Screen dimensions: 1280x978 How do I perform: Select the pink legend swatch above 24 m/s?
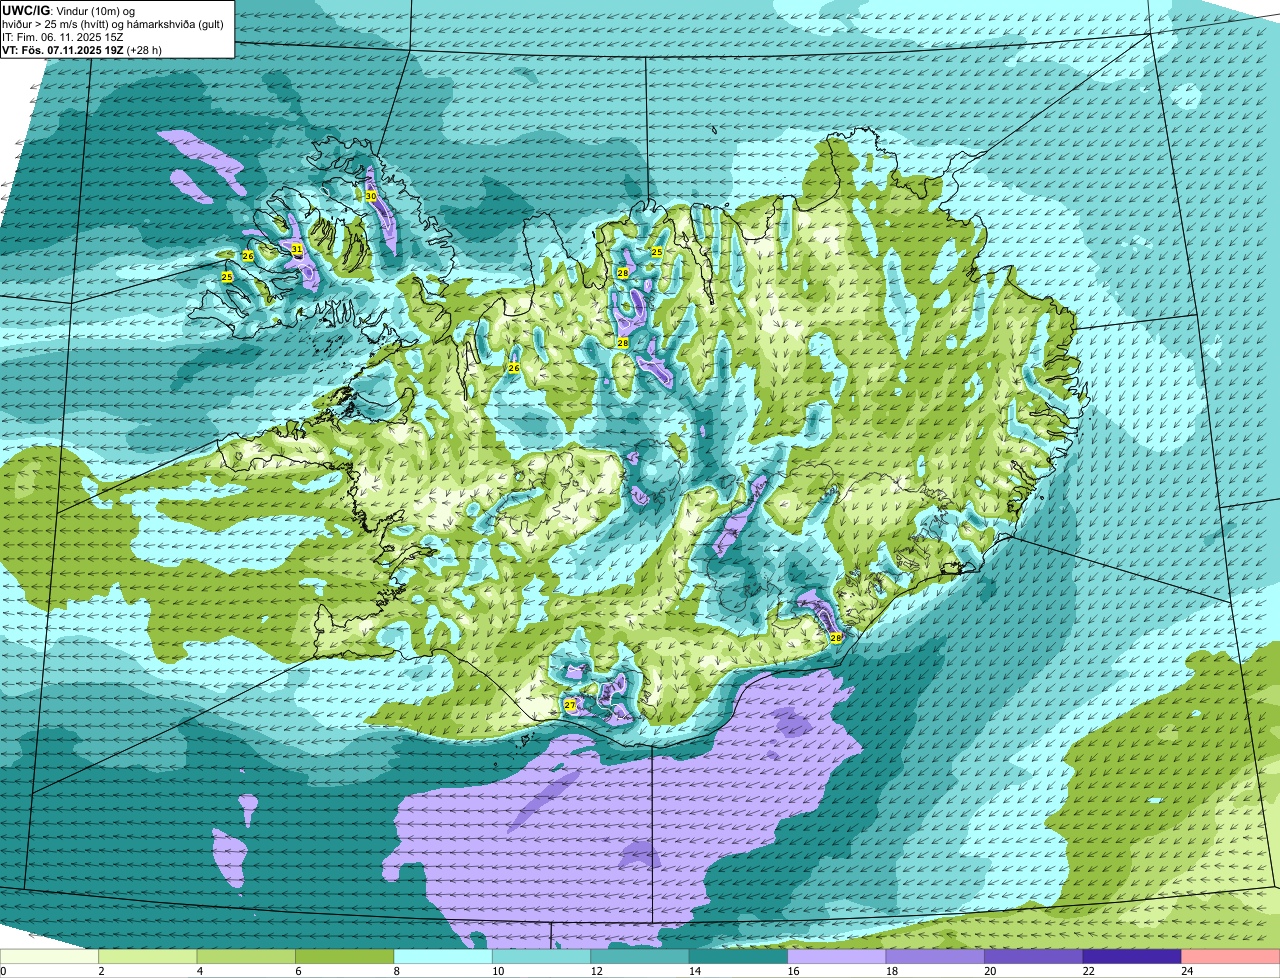click(x=1231, y=957)
